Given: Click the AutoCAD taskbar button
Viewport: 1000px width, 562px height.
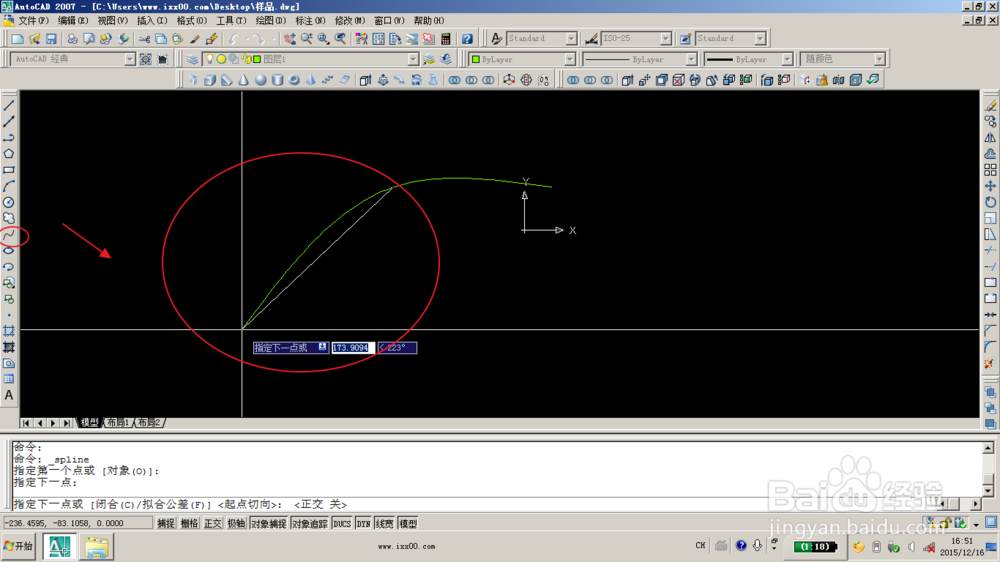Looking at the screenshot, I should click(x=59, y=547).
